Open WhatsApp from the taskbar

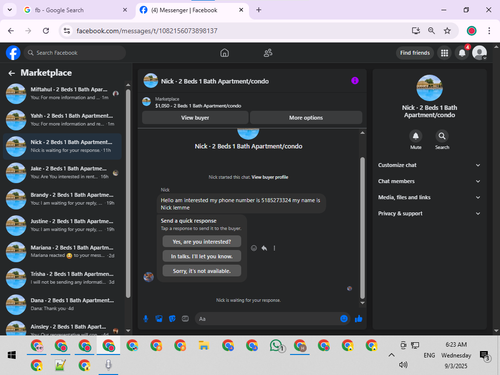(276, 346)
